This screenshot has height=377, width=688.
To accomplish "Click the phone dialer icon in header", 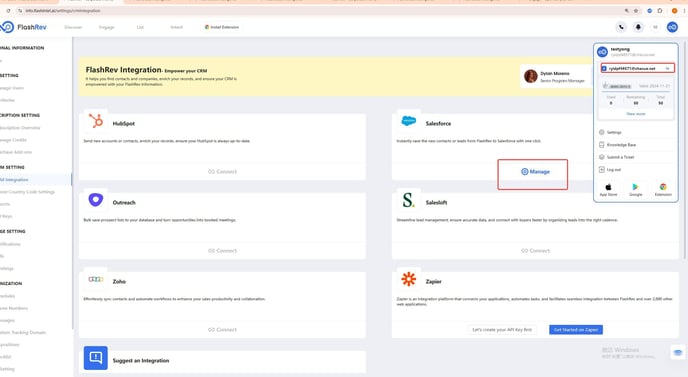I will (x=621, y=27).
